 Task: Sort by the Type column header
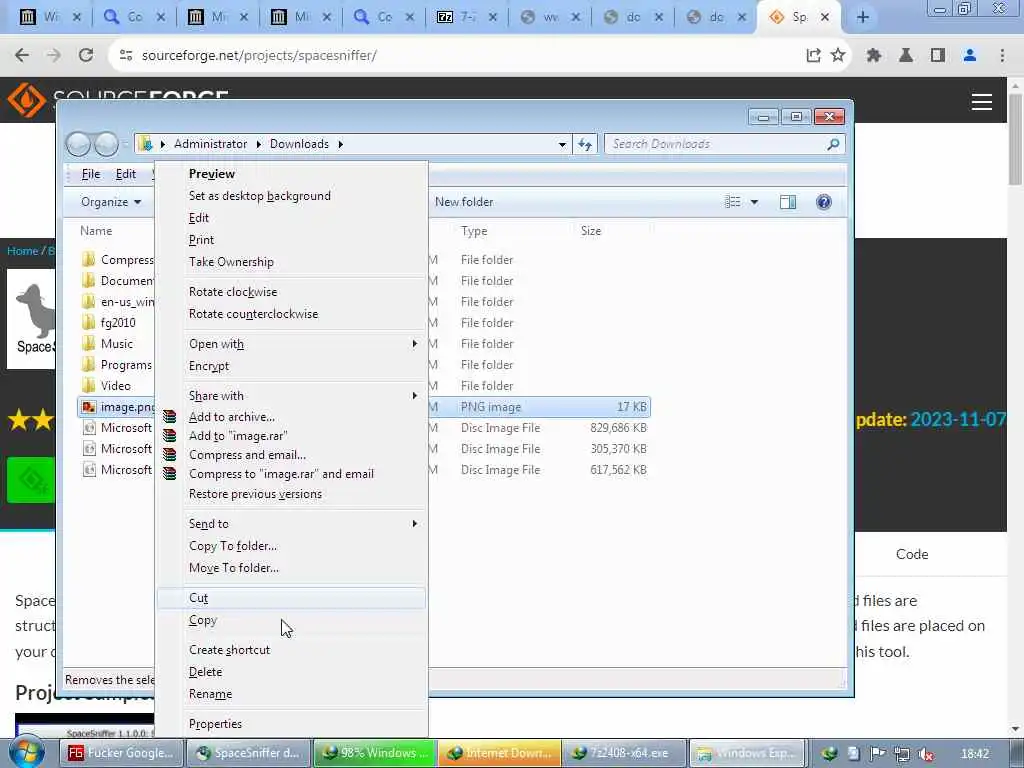(x=474, y=231)
